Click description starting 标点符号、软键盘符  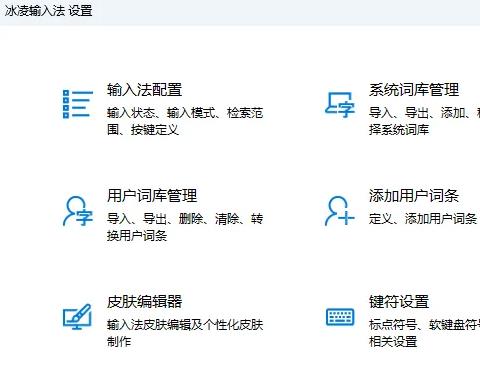point(424,333)
